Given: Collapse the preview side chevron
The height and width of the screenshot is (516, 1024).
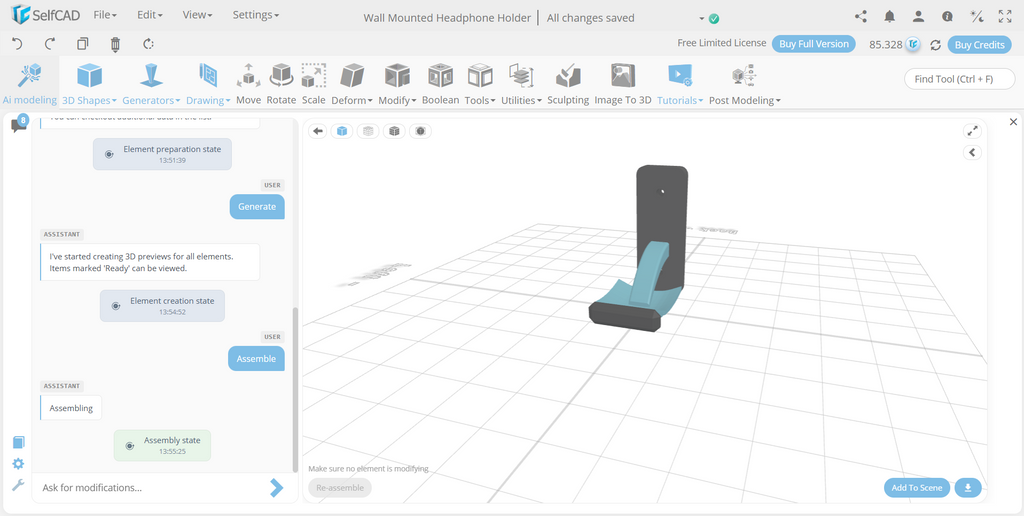Looking at the screenshot, I should (972, 152).
